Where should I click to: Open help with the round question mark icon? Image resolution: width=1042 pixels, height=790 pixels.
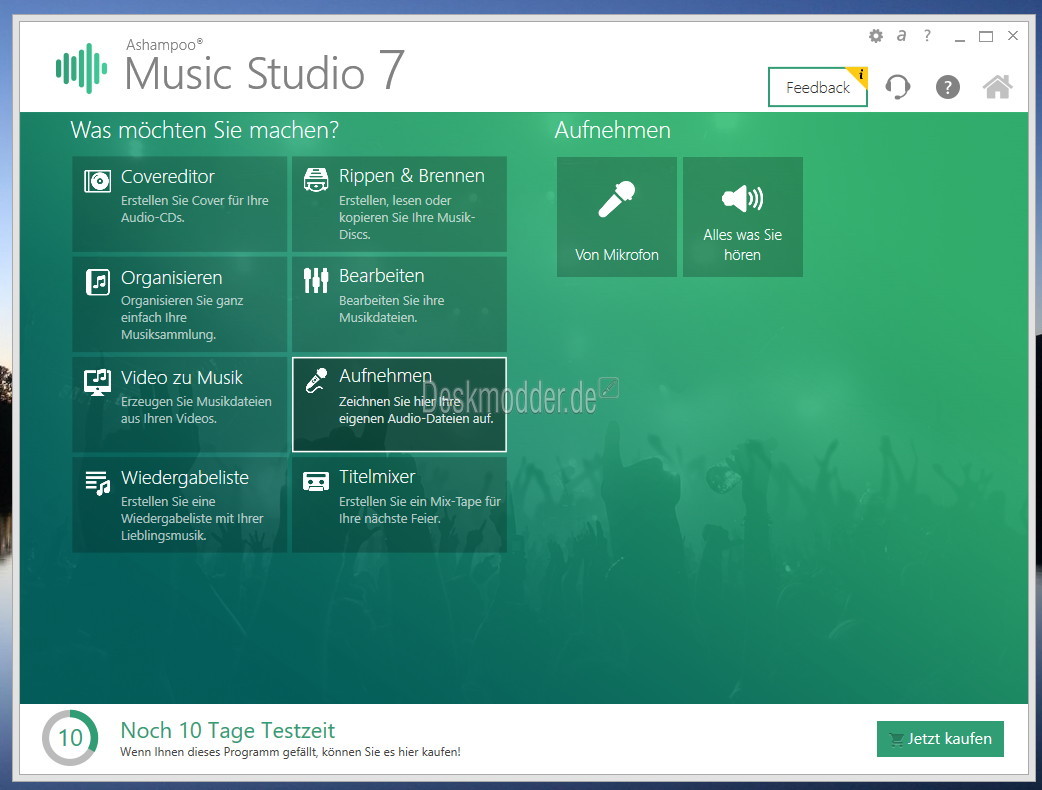point(948,87)
